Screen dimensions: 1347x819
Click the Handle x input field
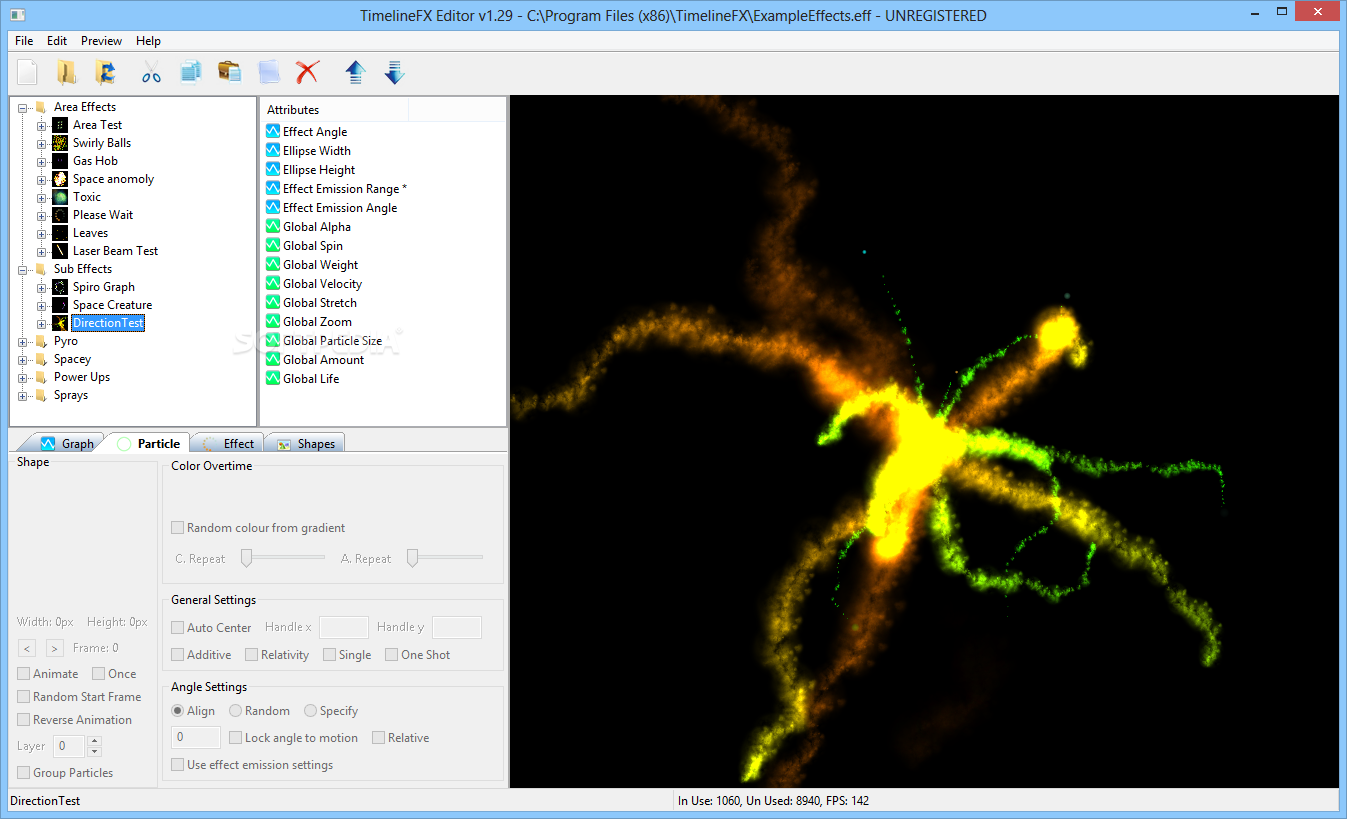coord(344,627)
